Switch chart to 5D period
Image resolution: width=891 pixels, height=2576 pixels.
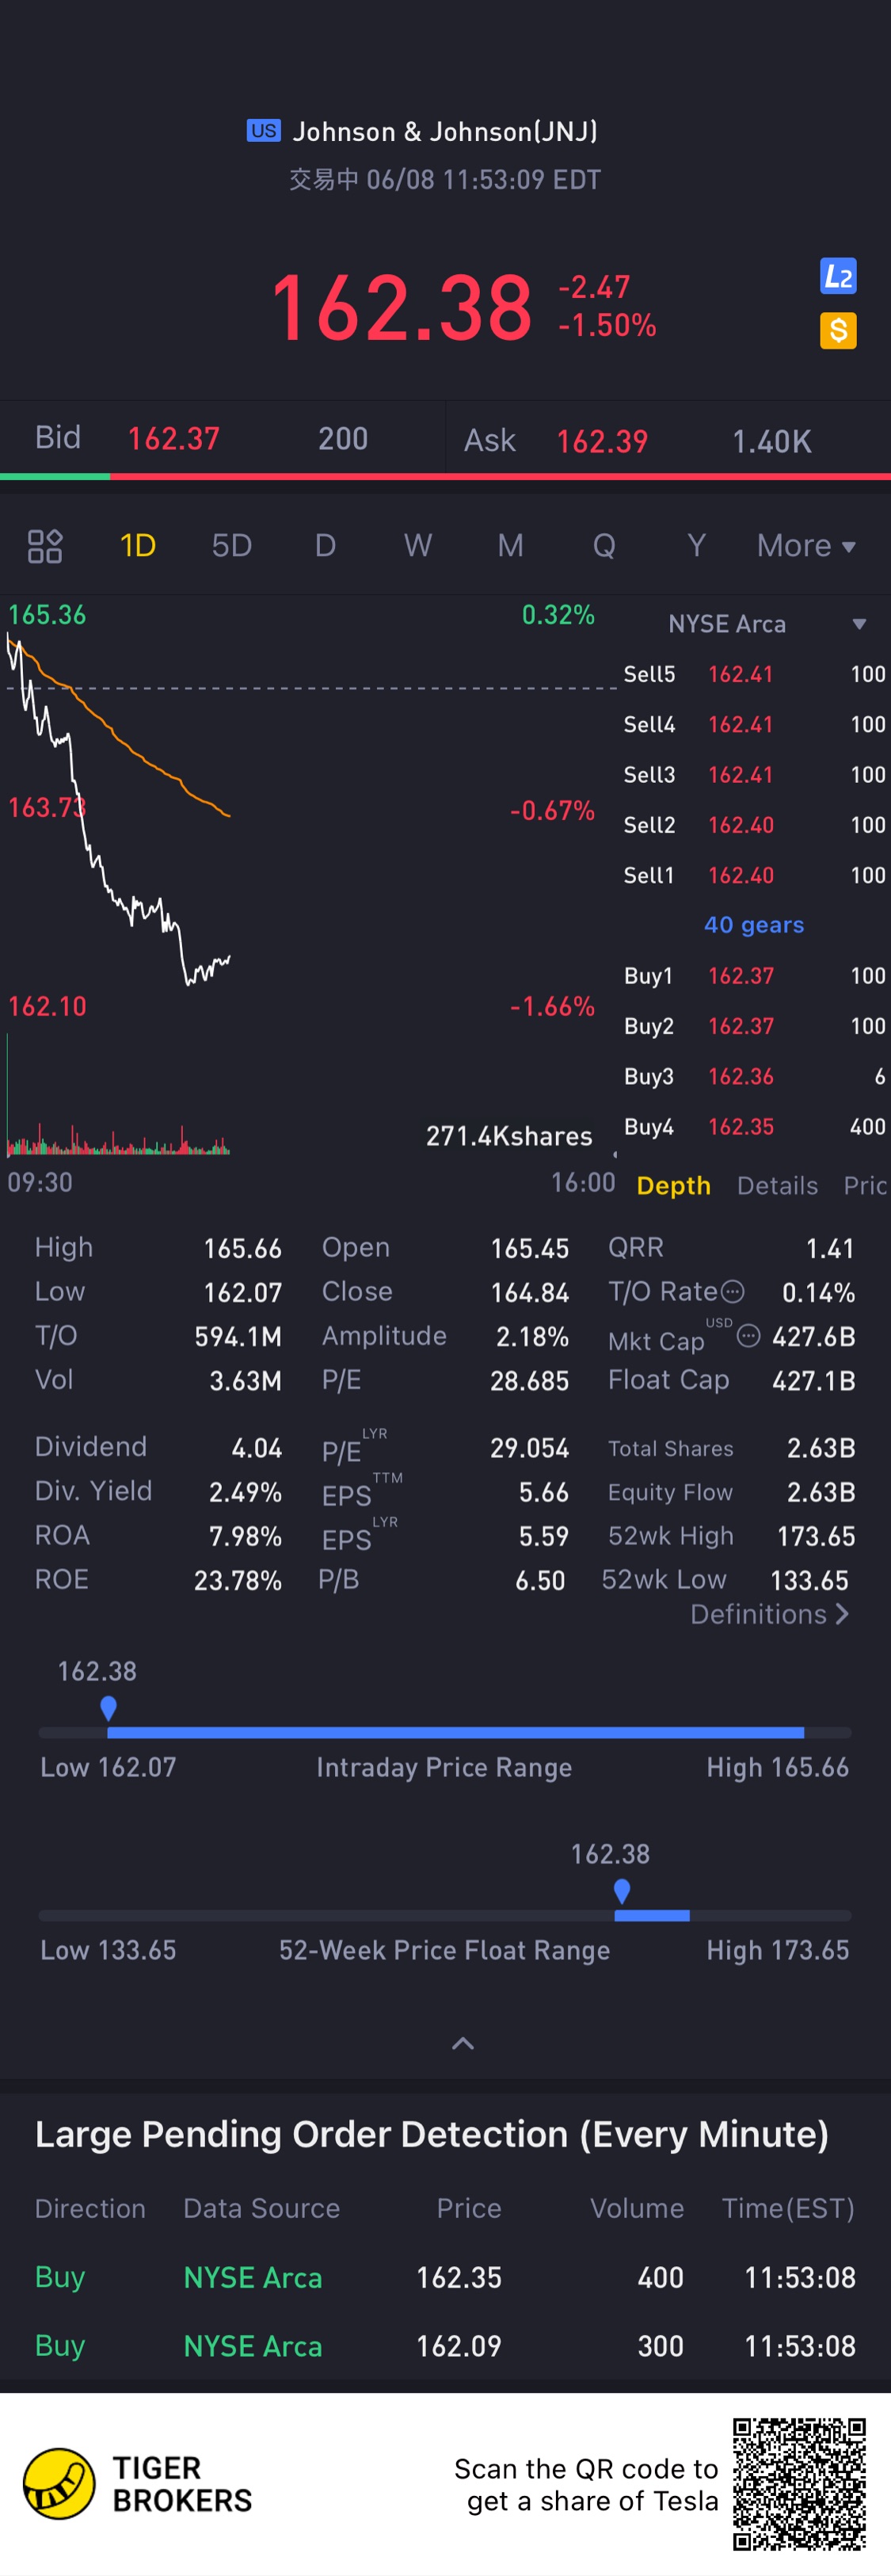[231, 546]
